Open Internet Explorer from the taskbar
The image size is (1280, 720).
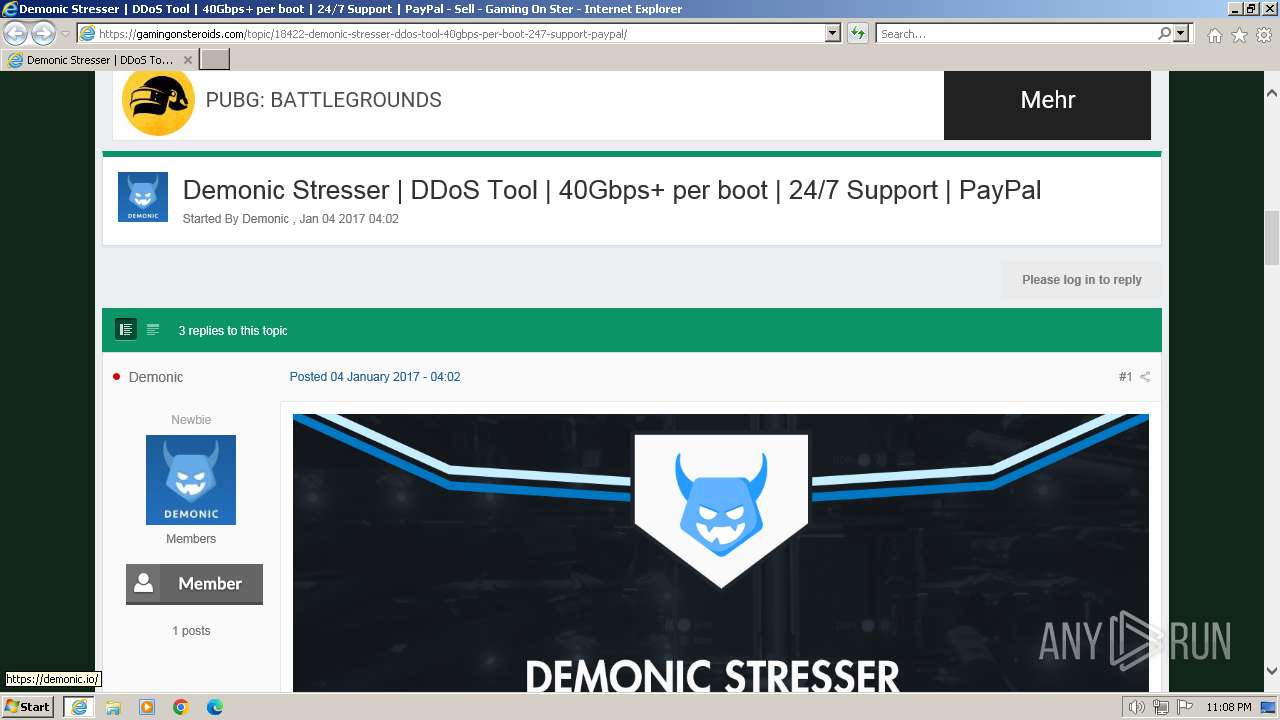click(x=78, y=707)
